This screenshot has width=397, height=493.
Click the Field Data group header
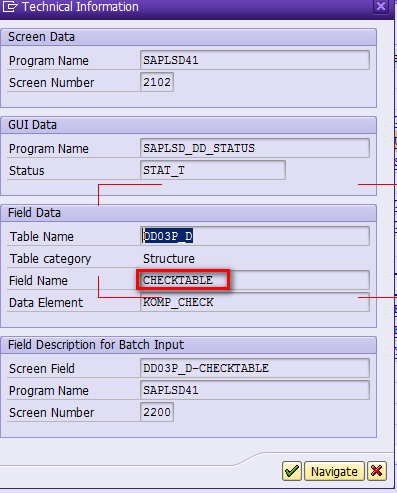[188, 213]
